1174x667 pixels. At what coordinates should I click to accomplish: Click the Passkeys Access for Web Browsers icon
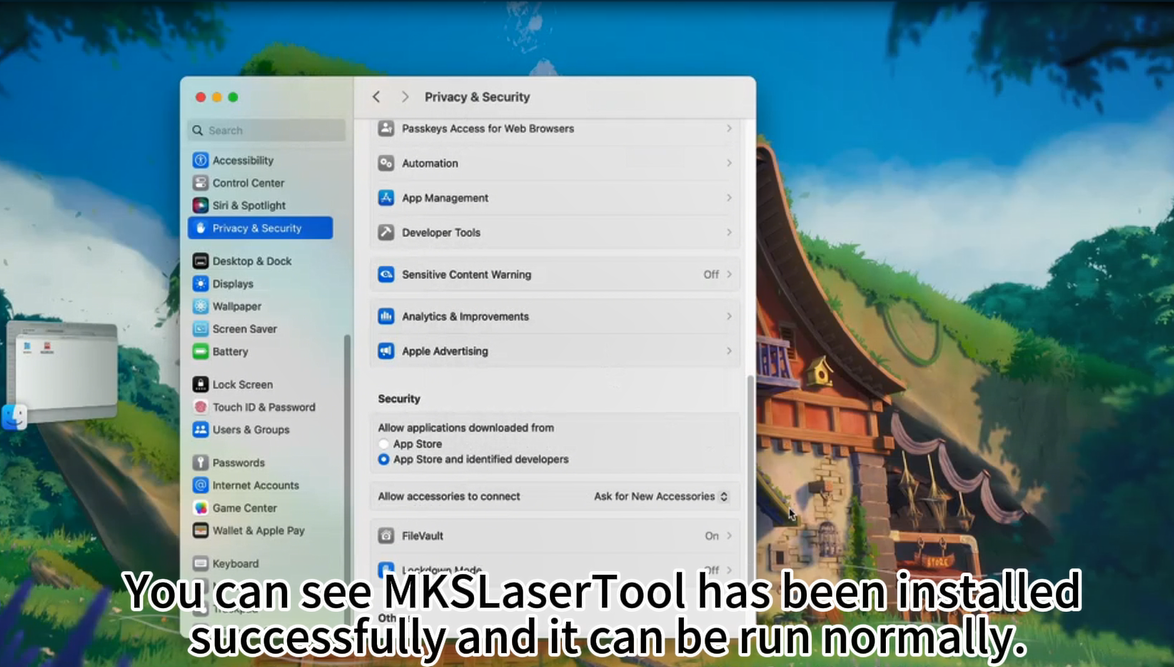coord(386,129)
